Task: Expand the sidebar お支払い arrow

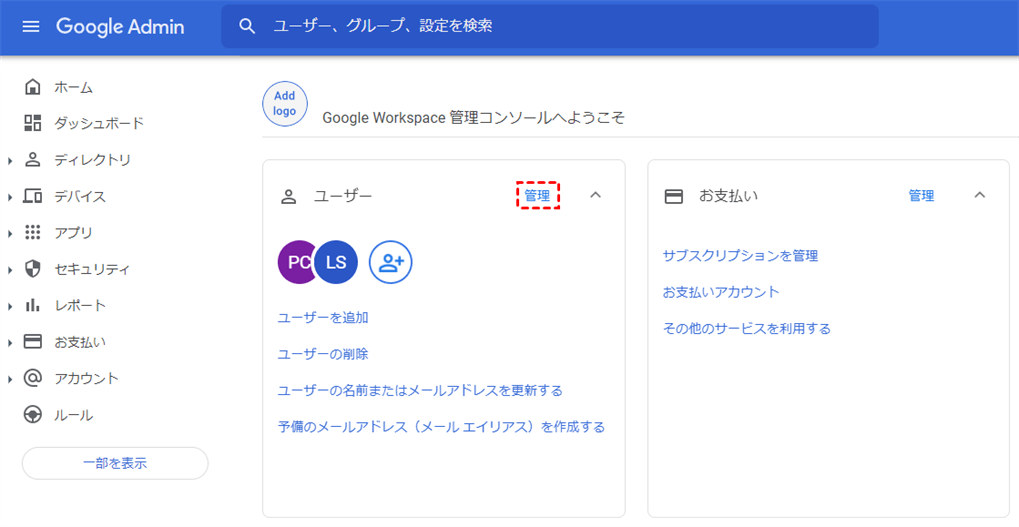Action: [x=10, y=342]
